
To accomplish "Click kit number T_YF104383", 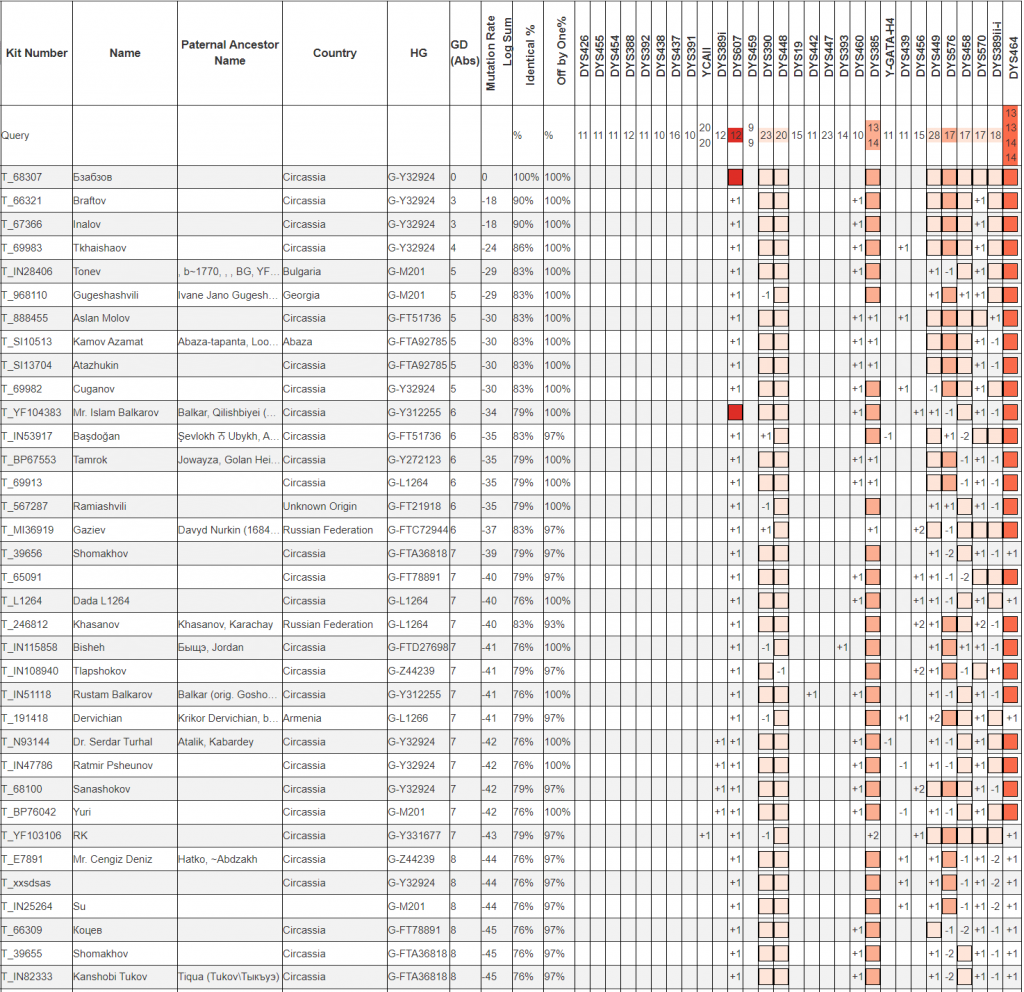I will click(31, 413).
